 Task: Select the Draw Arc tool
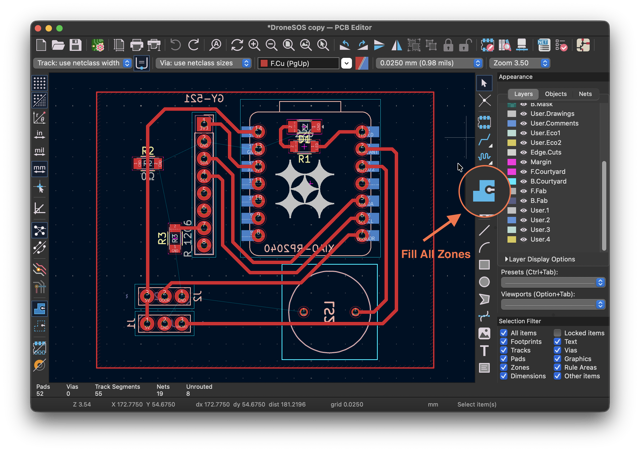click(484, 247)
